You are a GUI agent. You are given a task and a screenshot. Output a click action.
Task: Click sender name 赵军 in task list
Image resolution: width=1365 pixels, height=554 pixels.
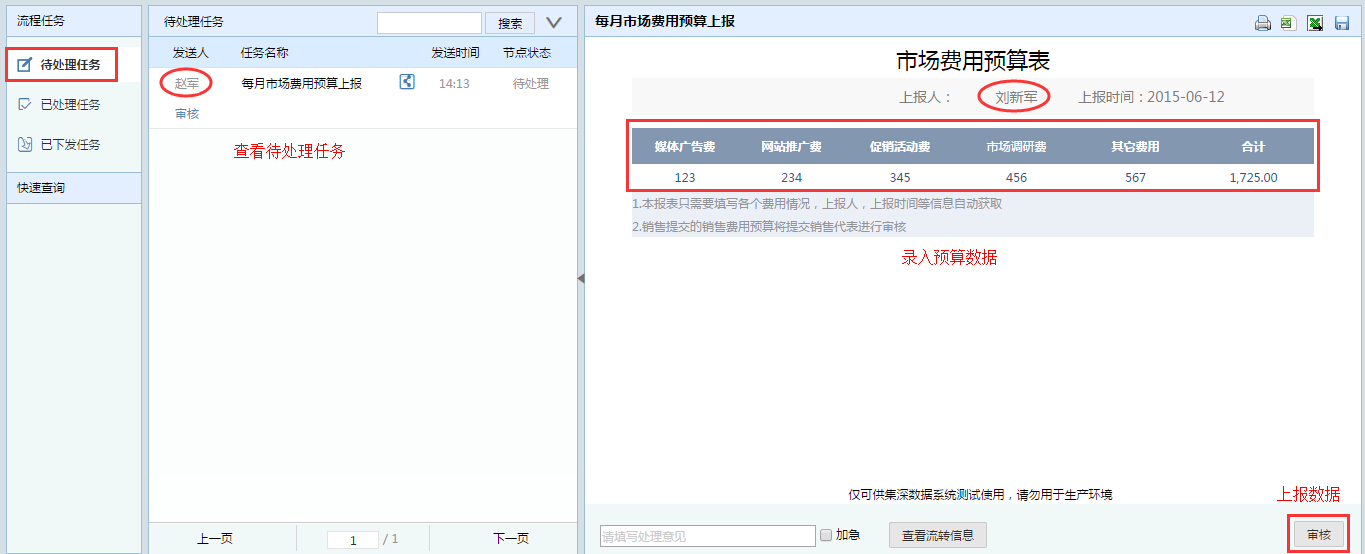click(187, 83)
